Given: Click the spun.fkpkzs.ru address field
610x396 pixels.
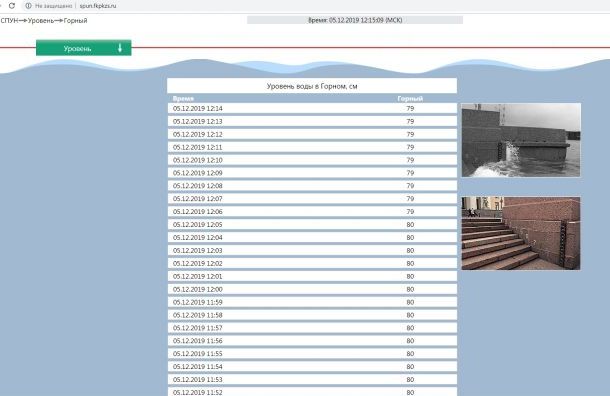Looking at the screenshot, I should click(x=98, y=6).
